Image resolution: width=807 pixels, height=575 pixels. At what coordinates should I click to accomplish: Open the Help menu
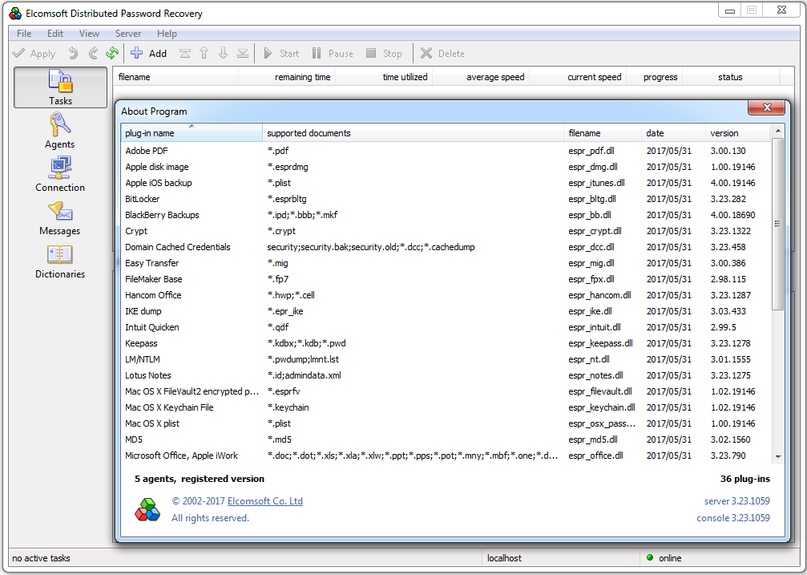[x=166, y=33]
